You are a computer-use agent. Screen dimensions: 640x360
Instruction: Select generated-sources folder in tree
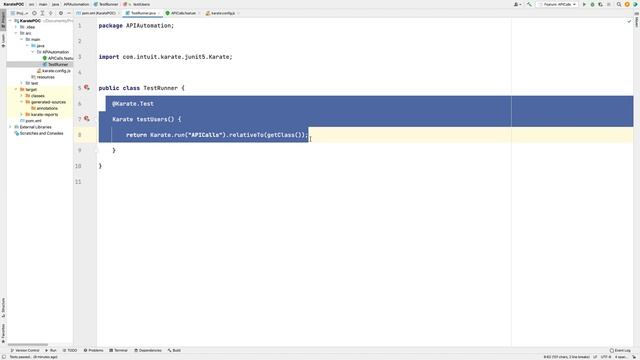click(x=45, y=102)
